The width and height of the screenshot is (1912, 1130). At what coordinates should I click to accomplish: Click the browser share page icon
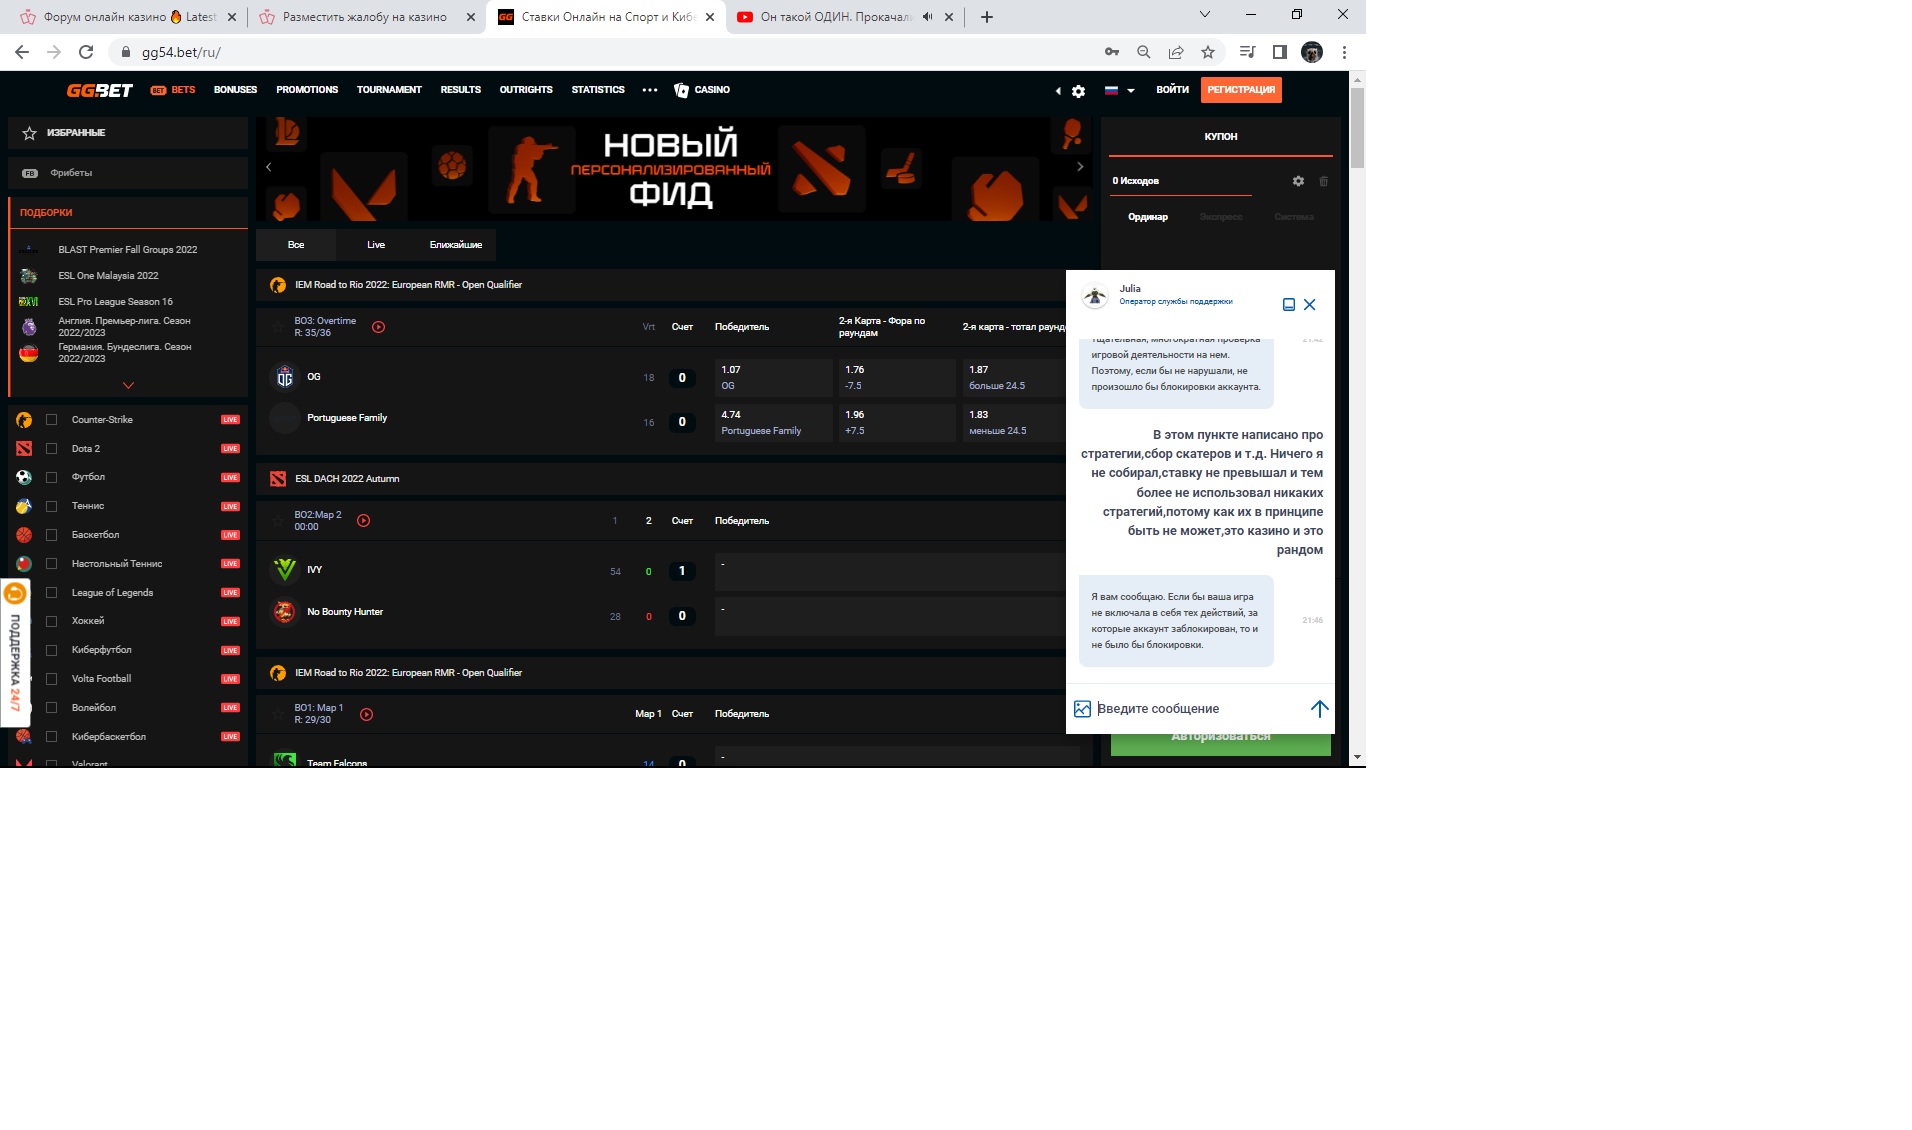click(x=1175, y=52)
